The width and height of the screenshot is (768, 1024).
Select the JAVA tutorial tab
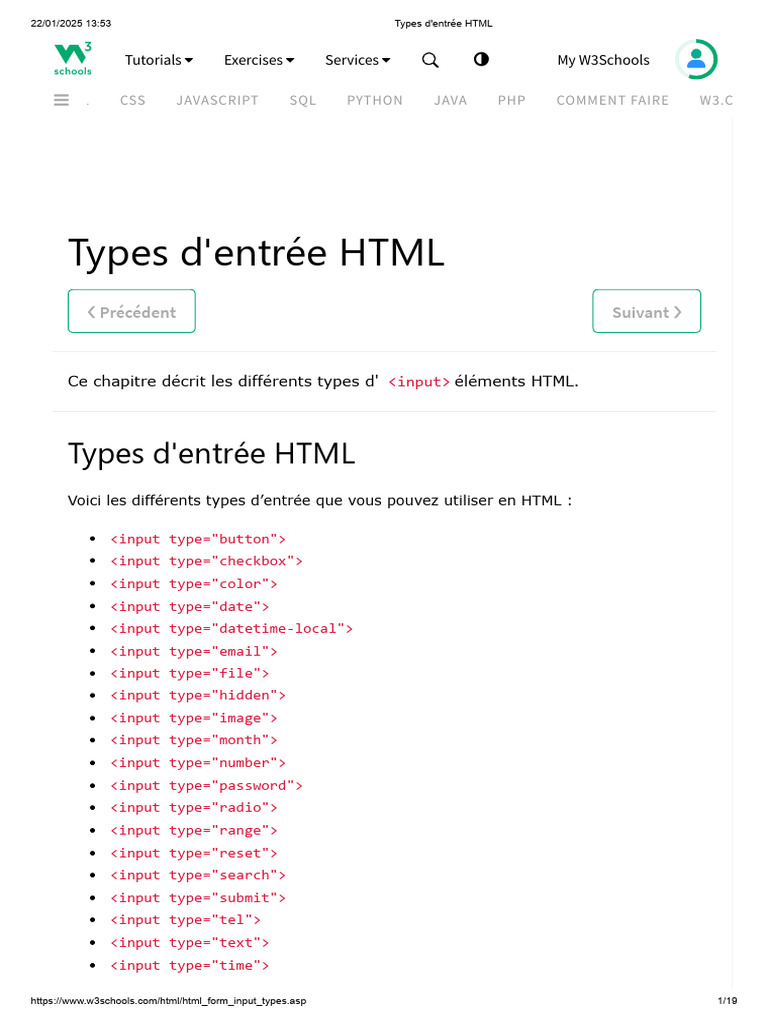pyautogui.click(x=450, y=100)
